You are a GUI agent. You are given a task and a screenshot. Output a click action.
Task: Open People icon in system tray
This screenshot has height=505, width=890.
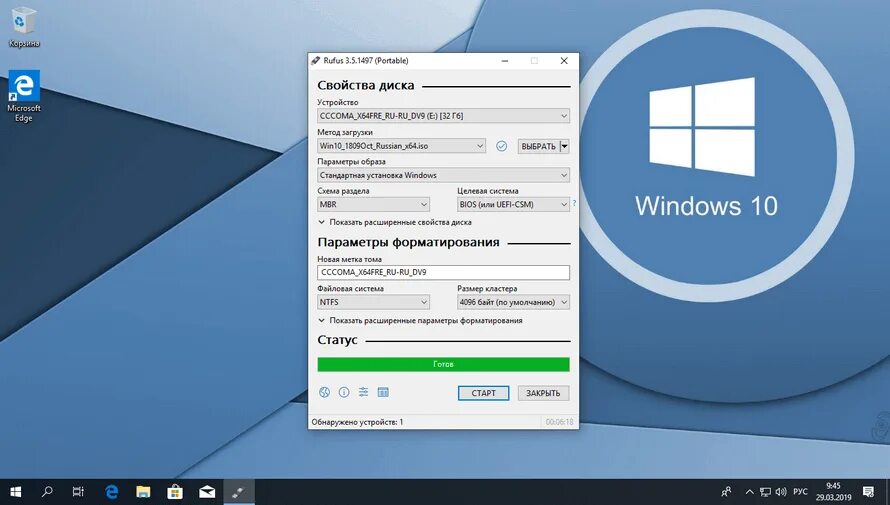click(x=726, y=491)
